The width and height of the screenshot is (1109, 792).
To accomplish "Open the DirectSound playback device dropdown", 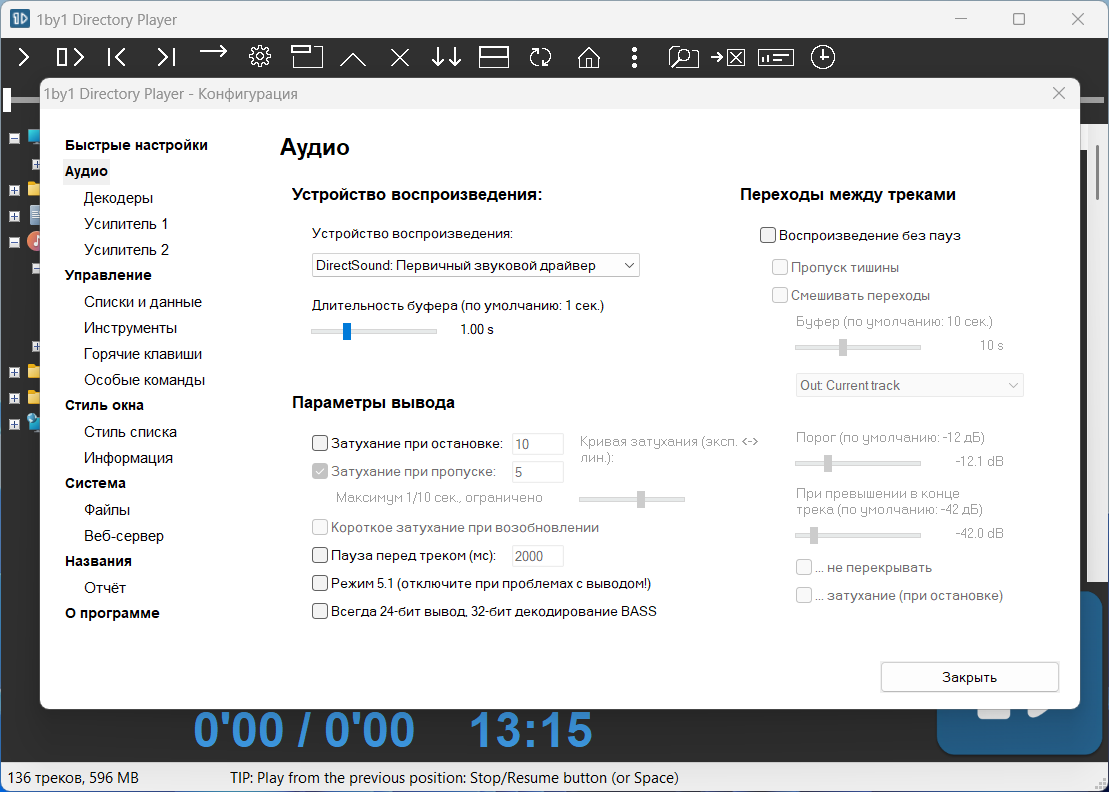I will point(475,265).
